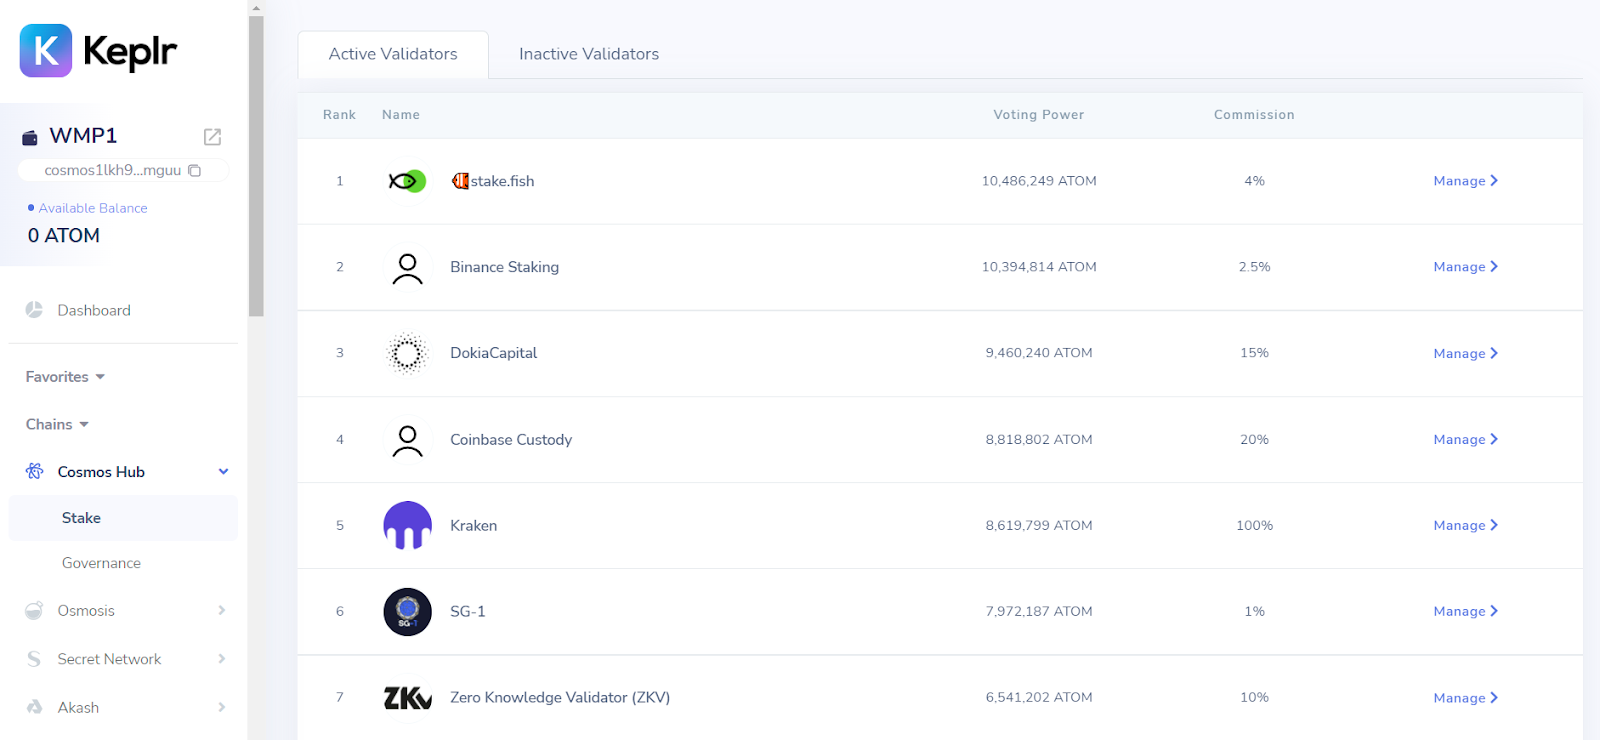Click the Coinbase Custody validator name
The image size is (1600, 740).
511,440
